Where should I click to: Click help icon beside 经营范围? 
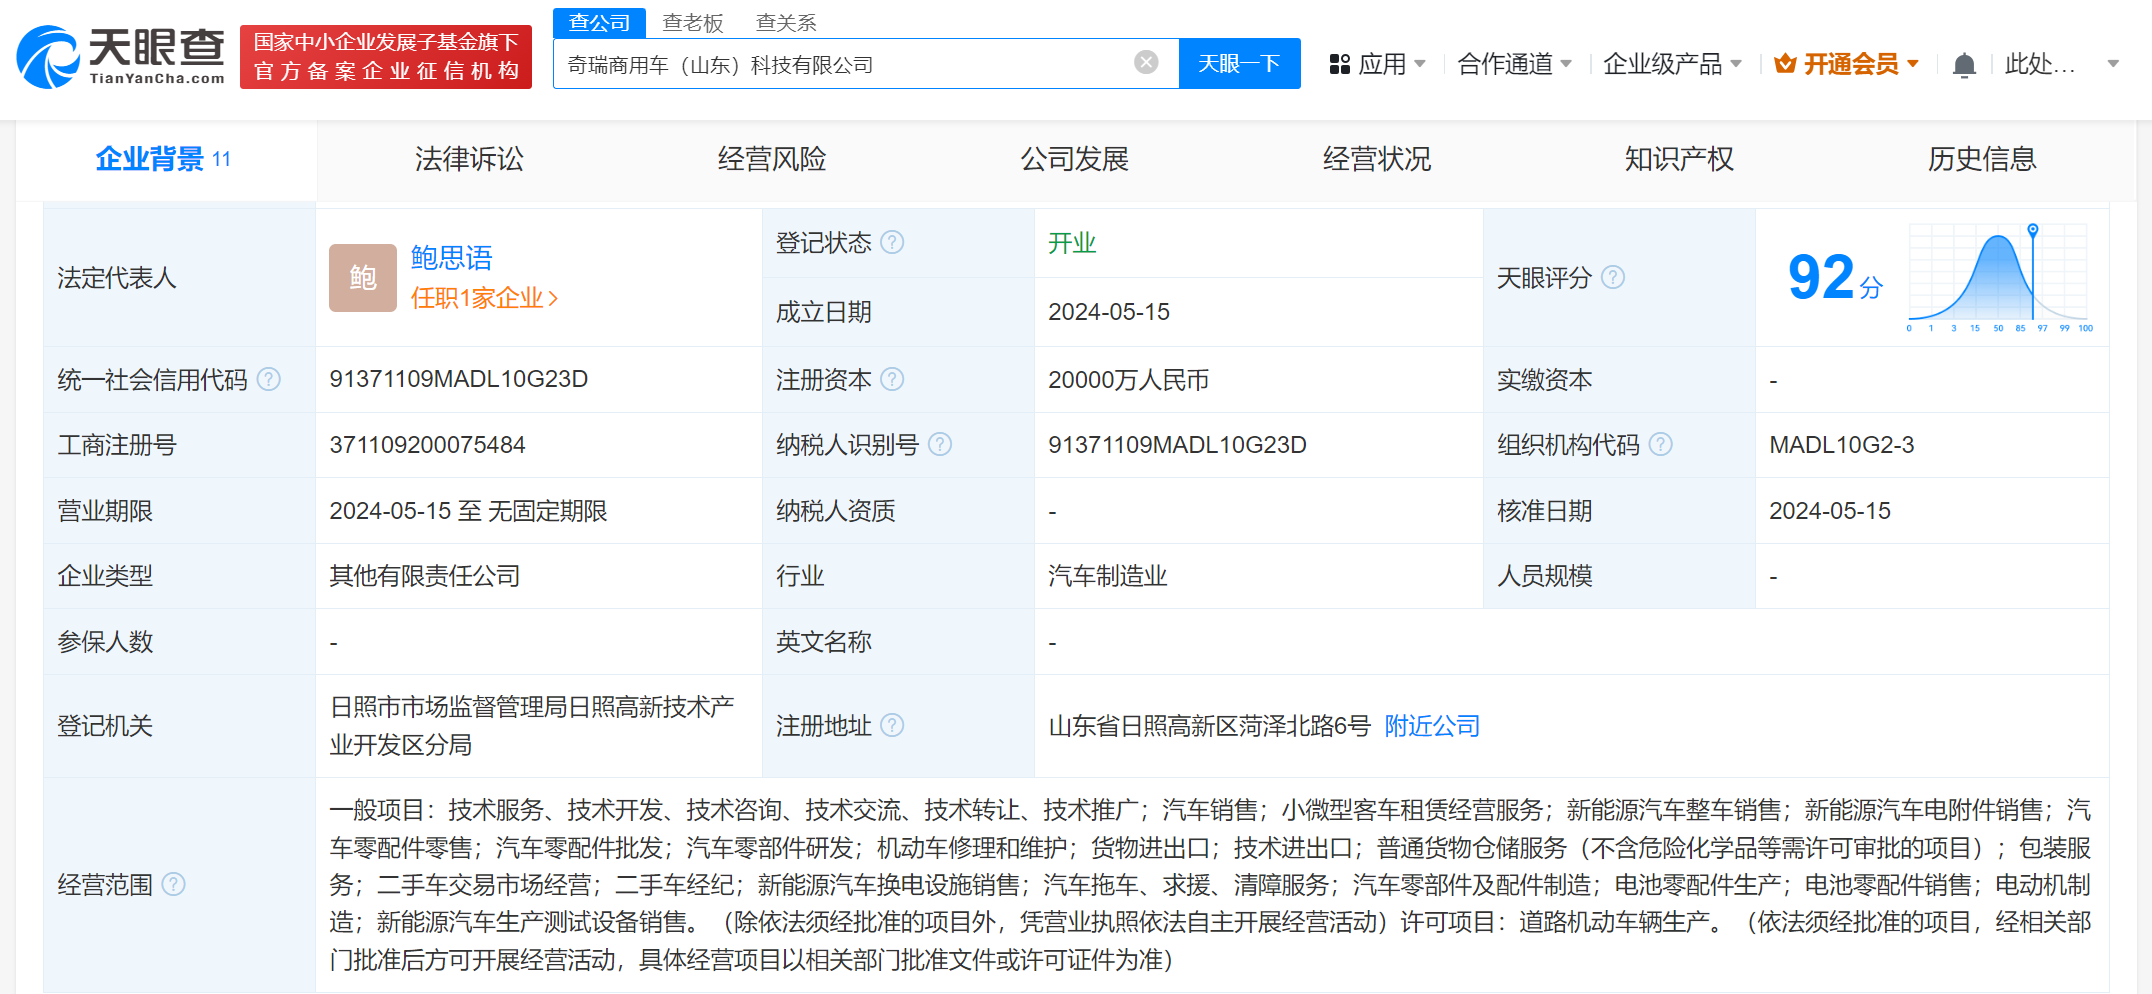[x=173, y=885]
